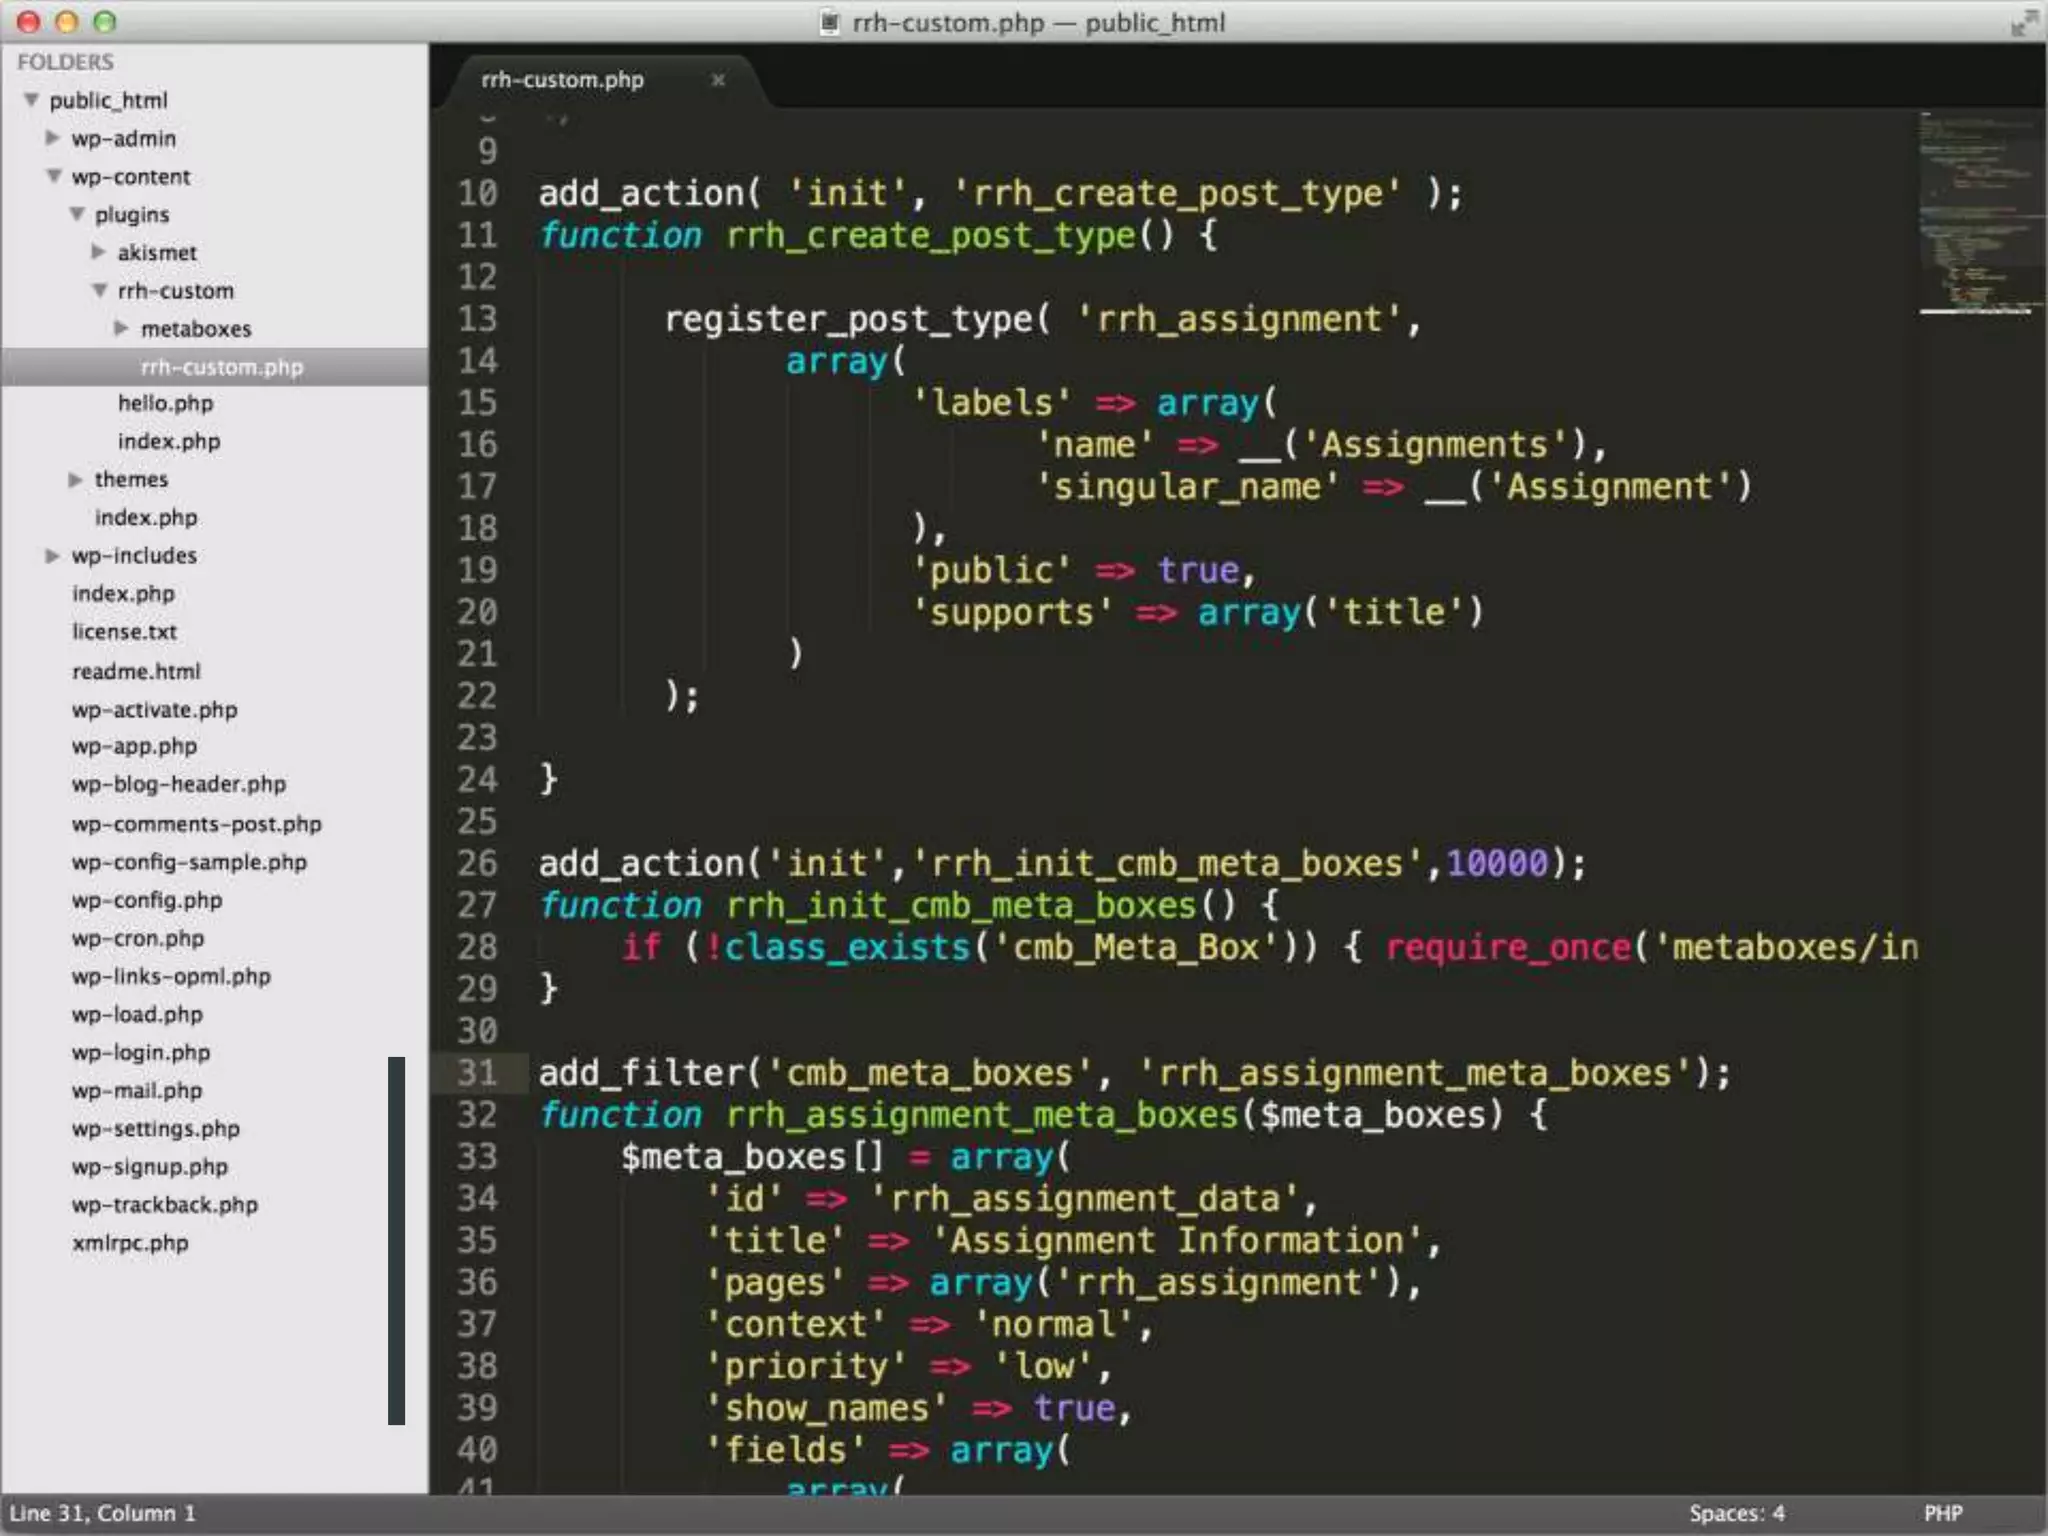
Task: Collapse the public_html folder
Action: [x=31, y=100]
